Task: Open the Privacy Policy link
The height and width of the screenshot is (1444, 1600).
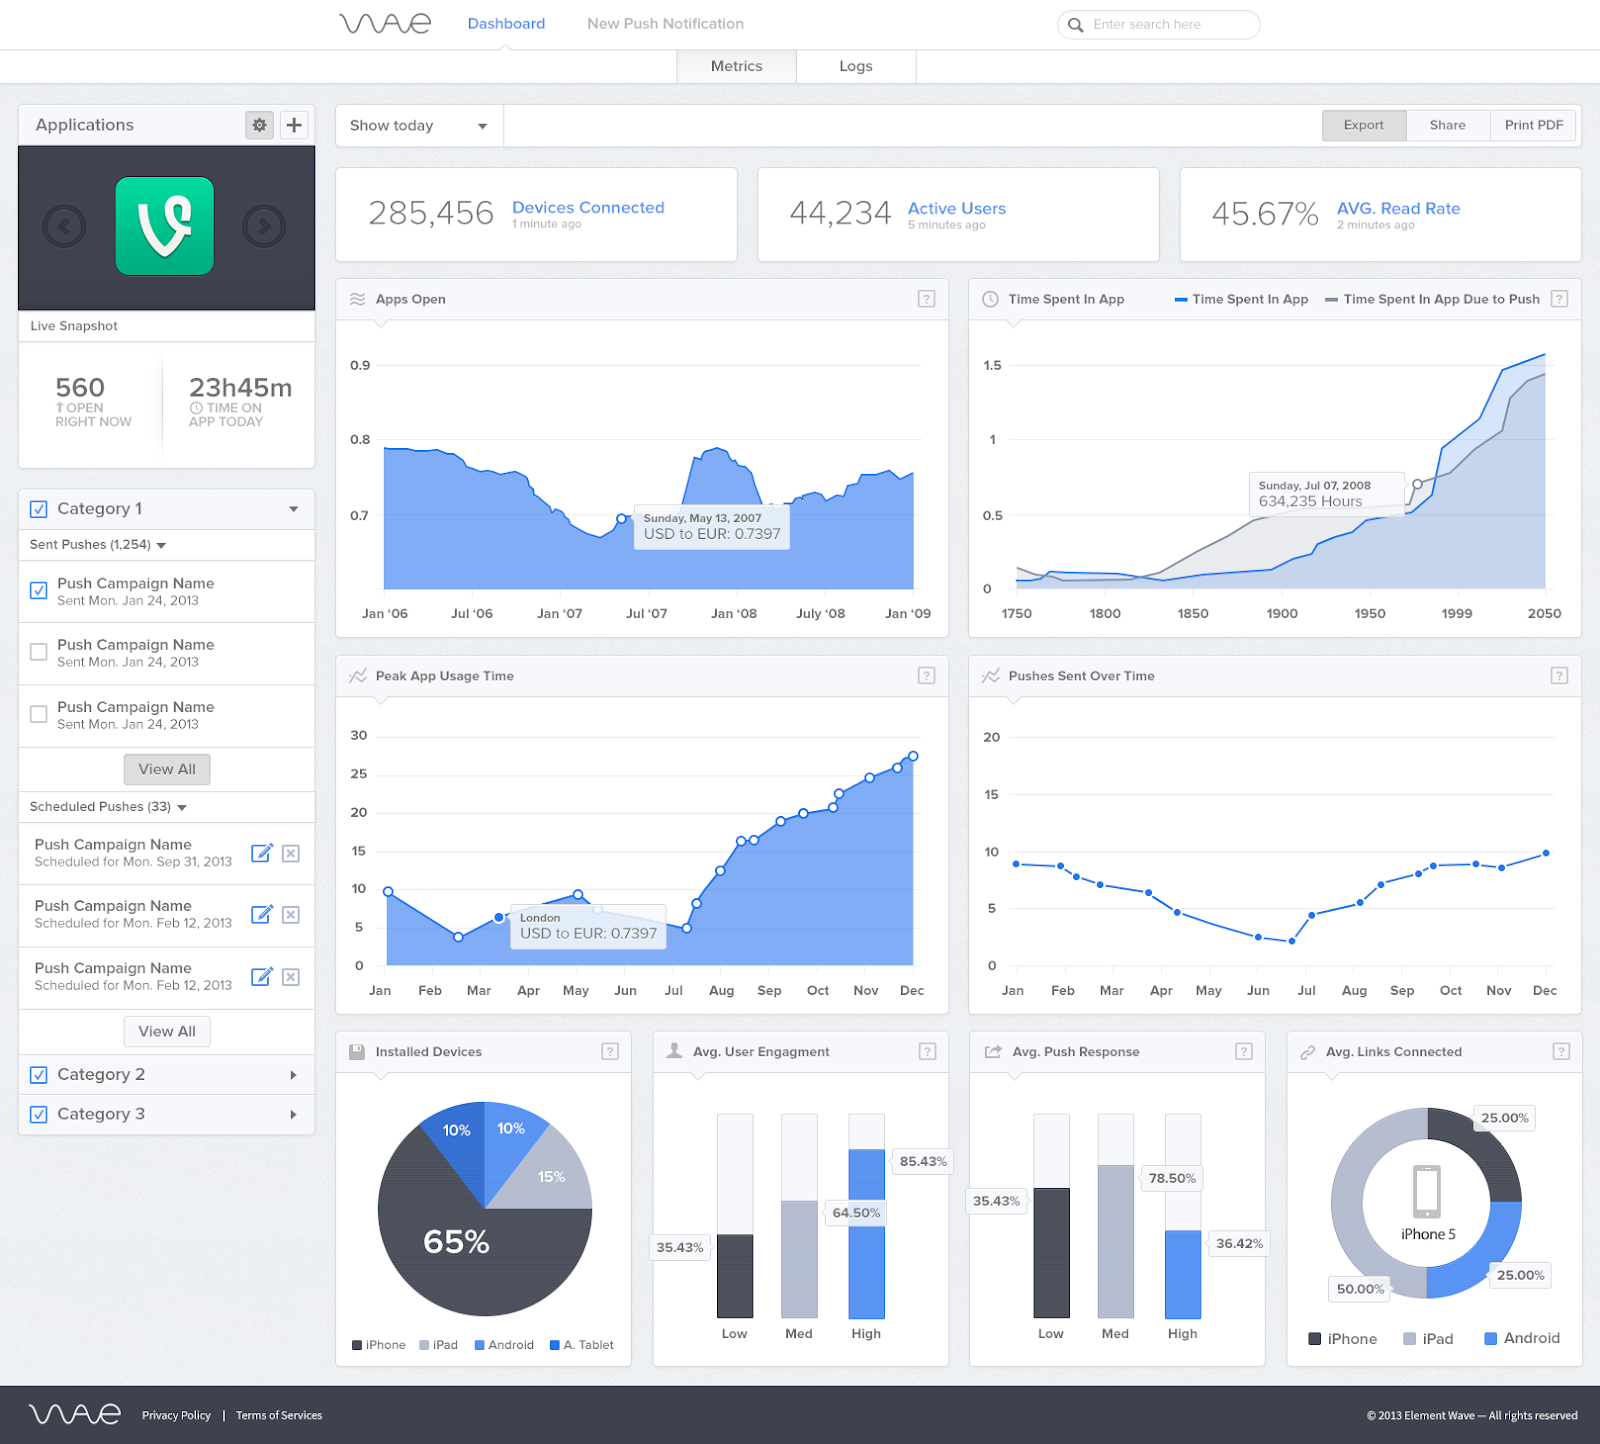Action: (176, 1415)
